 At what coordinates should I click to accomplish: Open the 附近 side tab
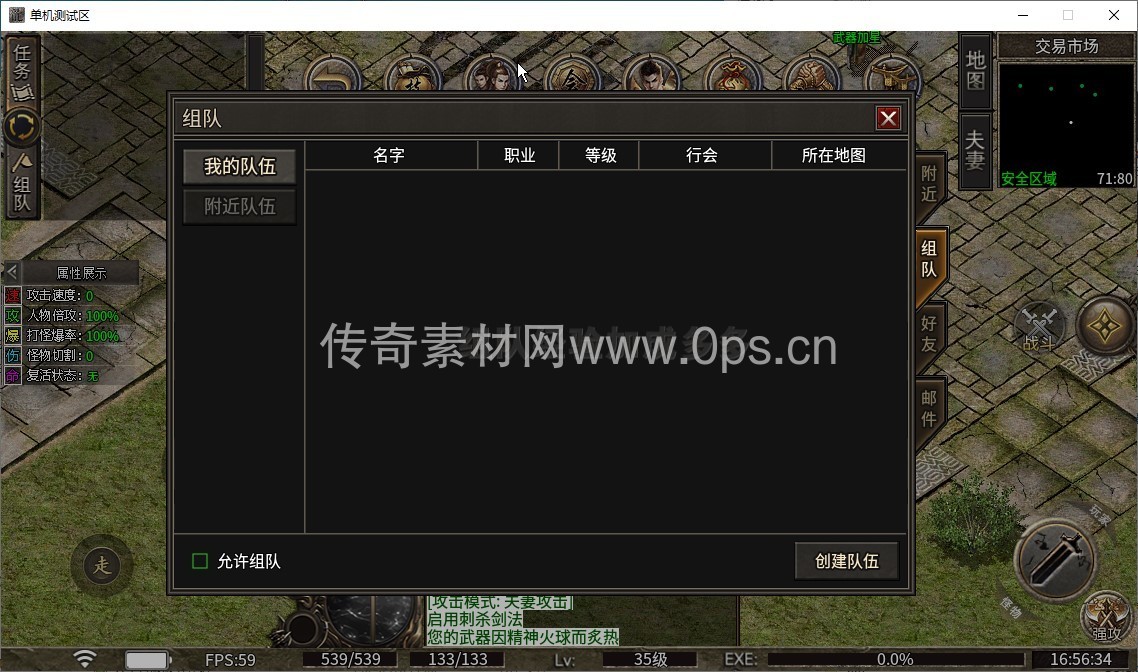click(929, 184)
